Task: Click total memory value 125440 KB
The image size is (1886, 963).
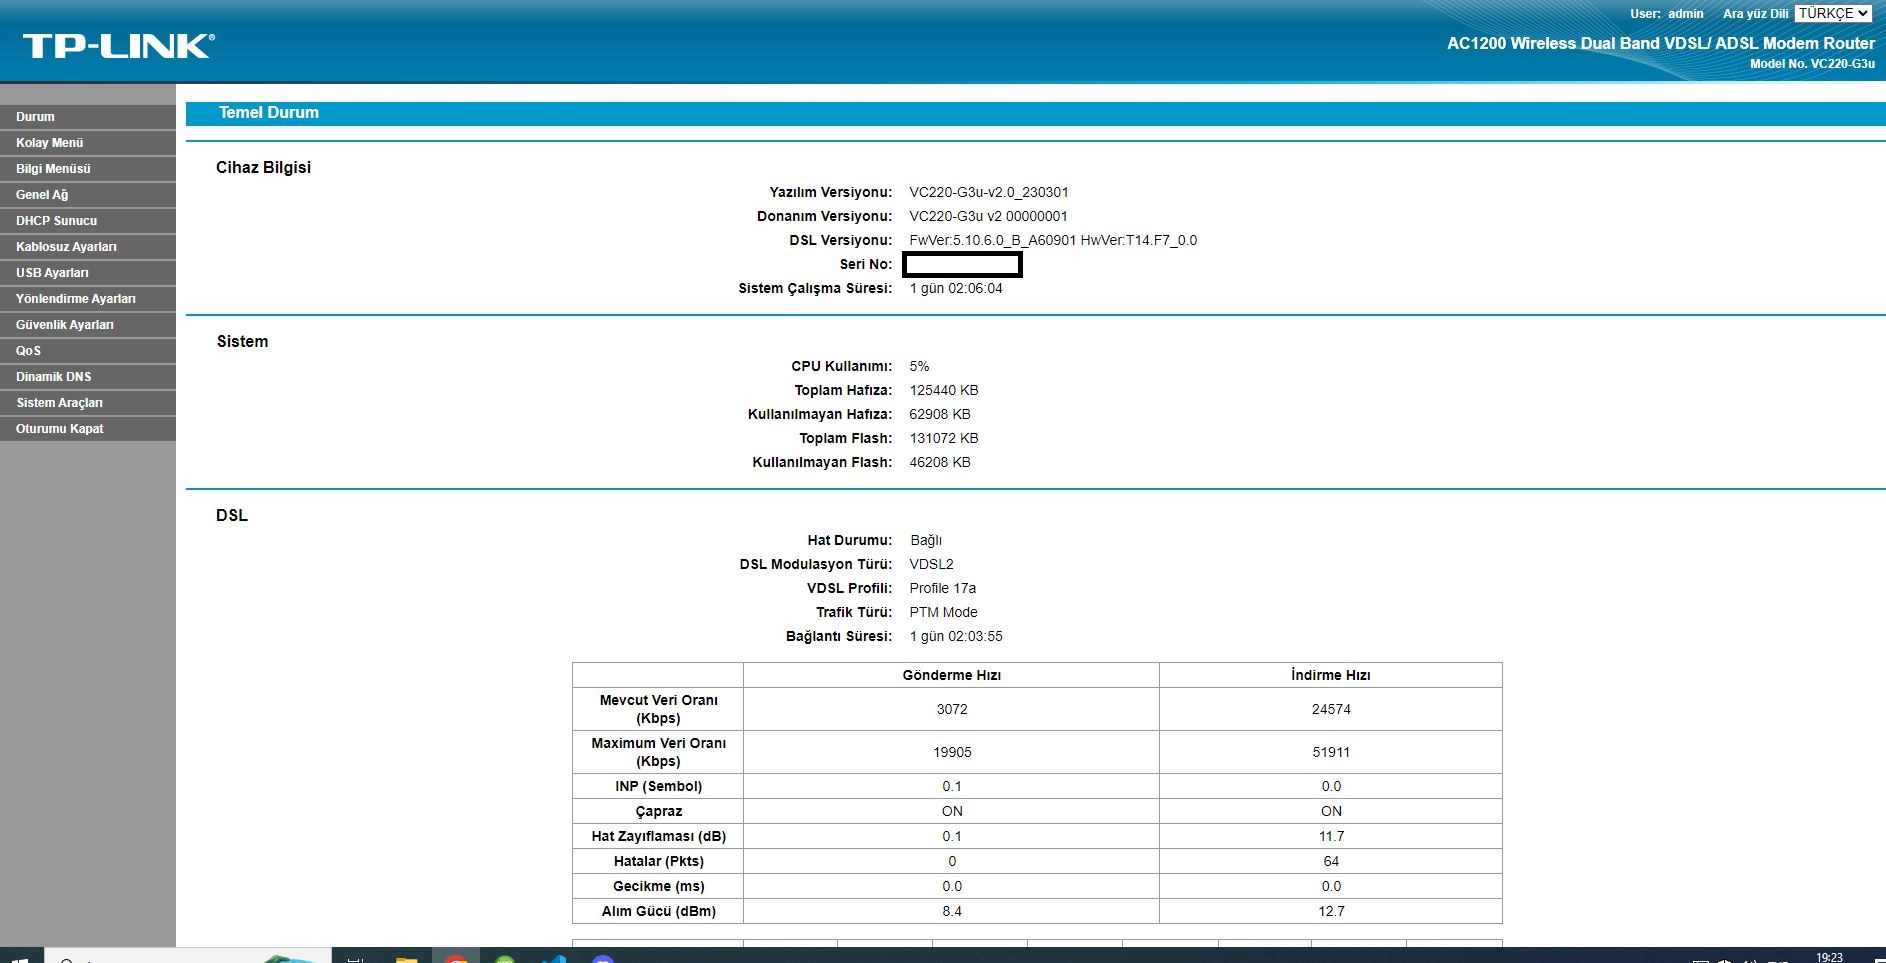Action: point(944,390)
